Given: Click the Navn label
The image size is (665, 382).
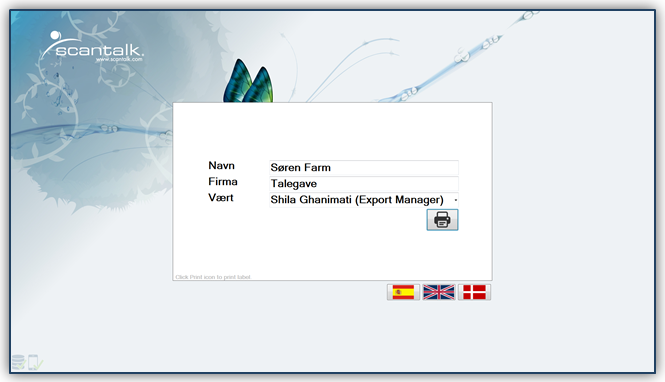Looking at the screenshot, I should (x=221, y=165).
